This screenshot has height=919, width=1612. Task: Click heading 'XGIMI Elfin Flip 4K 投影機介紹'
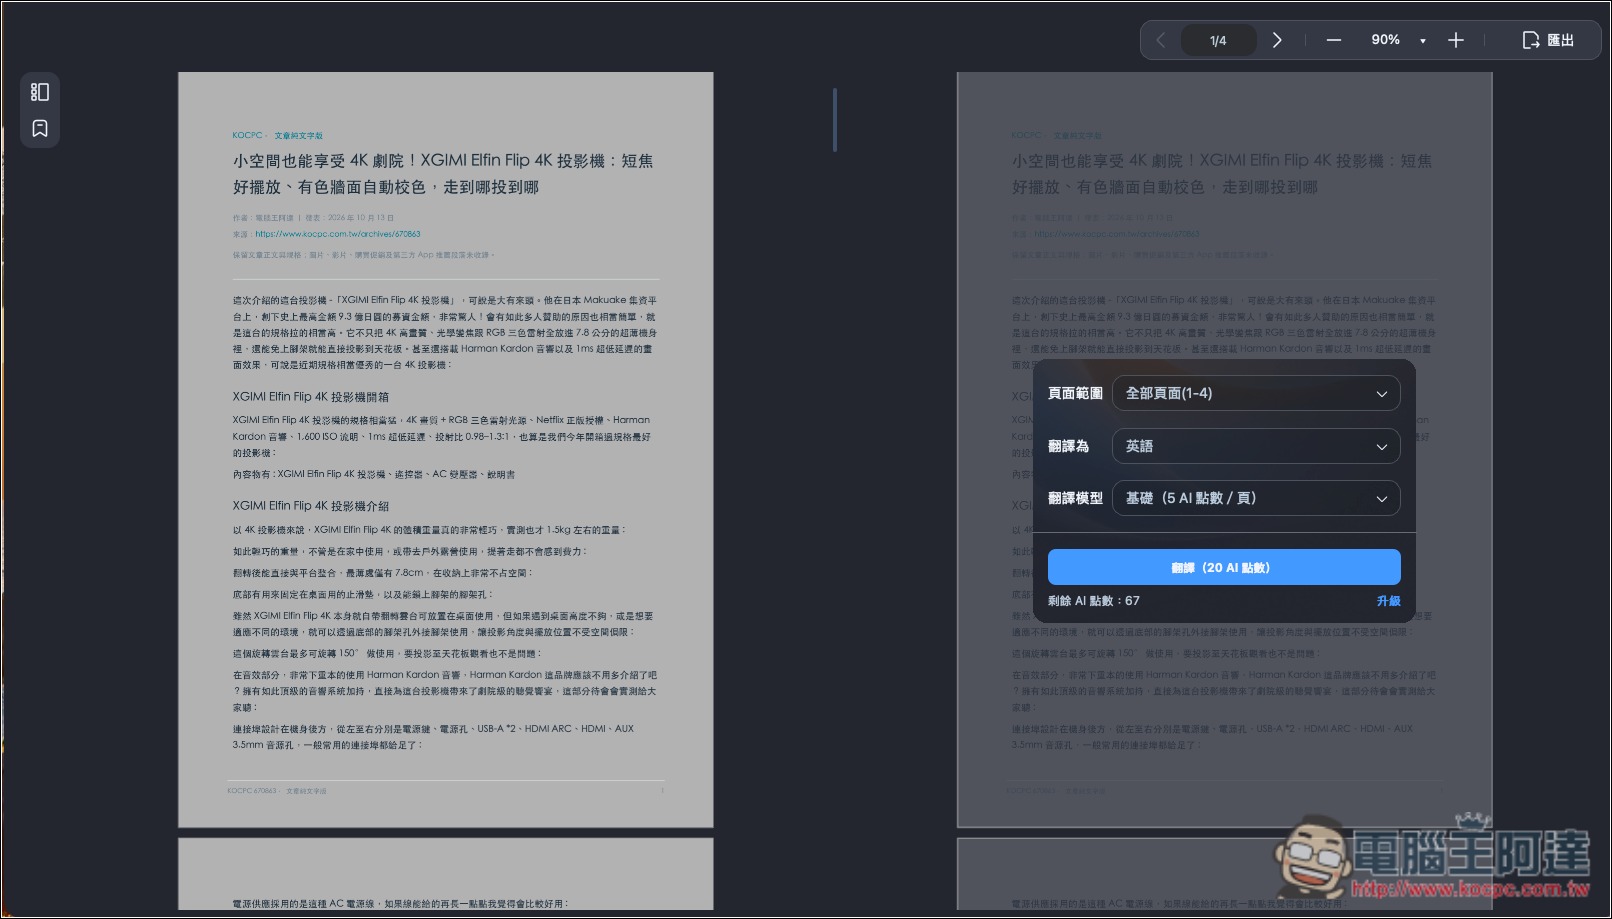[x=311, y=506]
